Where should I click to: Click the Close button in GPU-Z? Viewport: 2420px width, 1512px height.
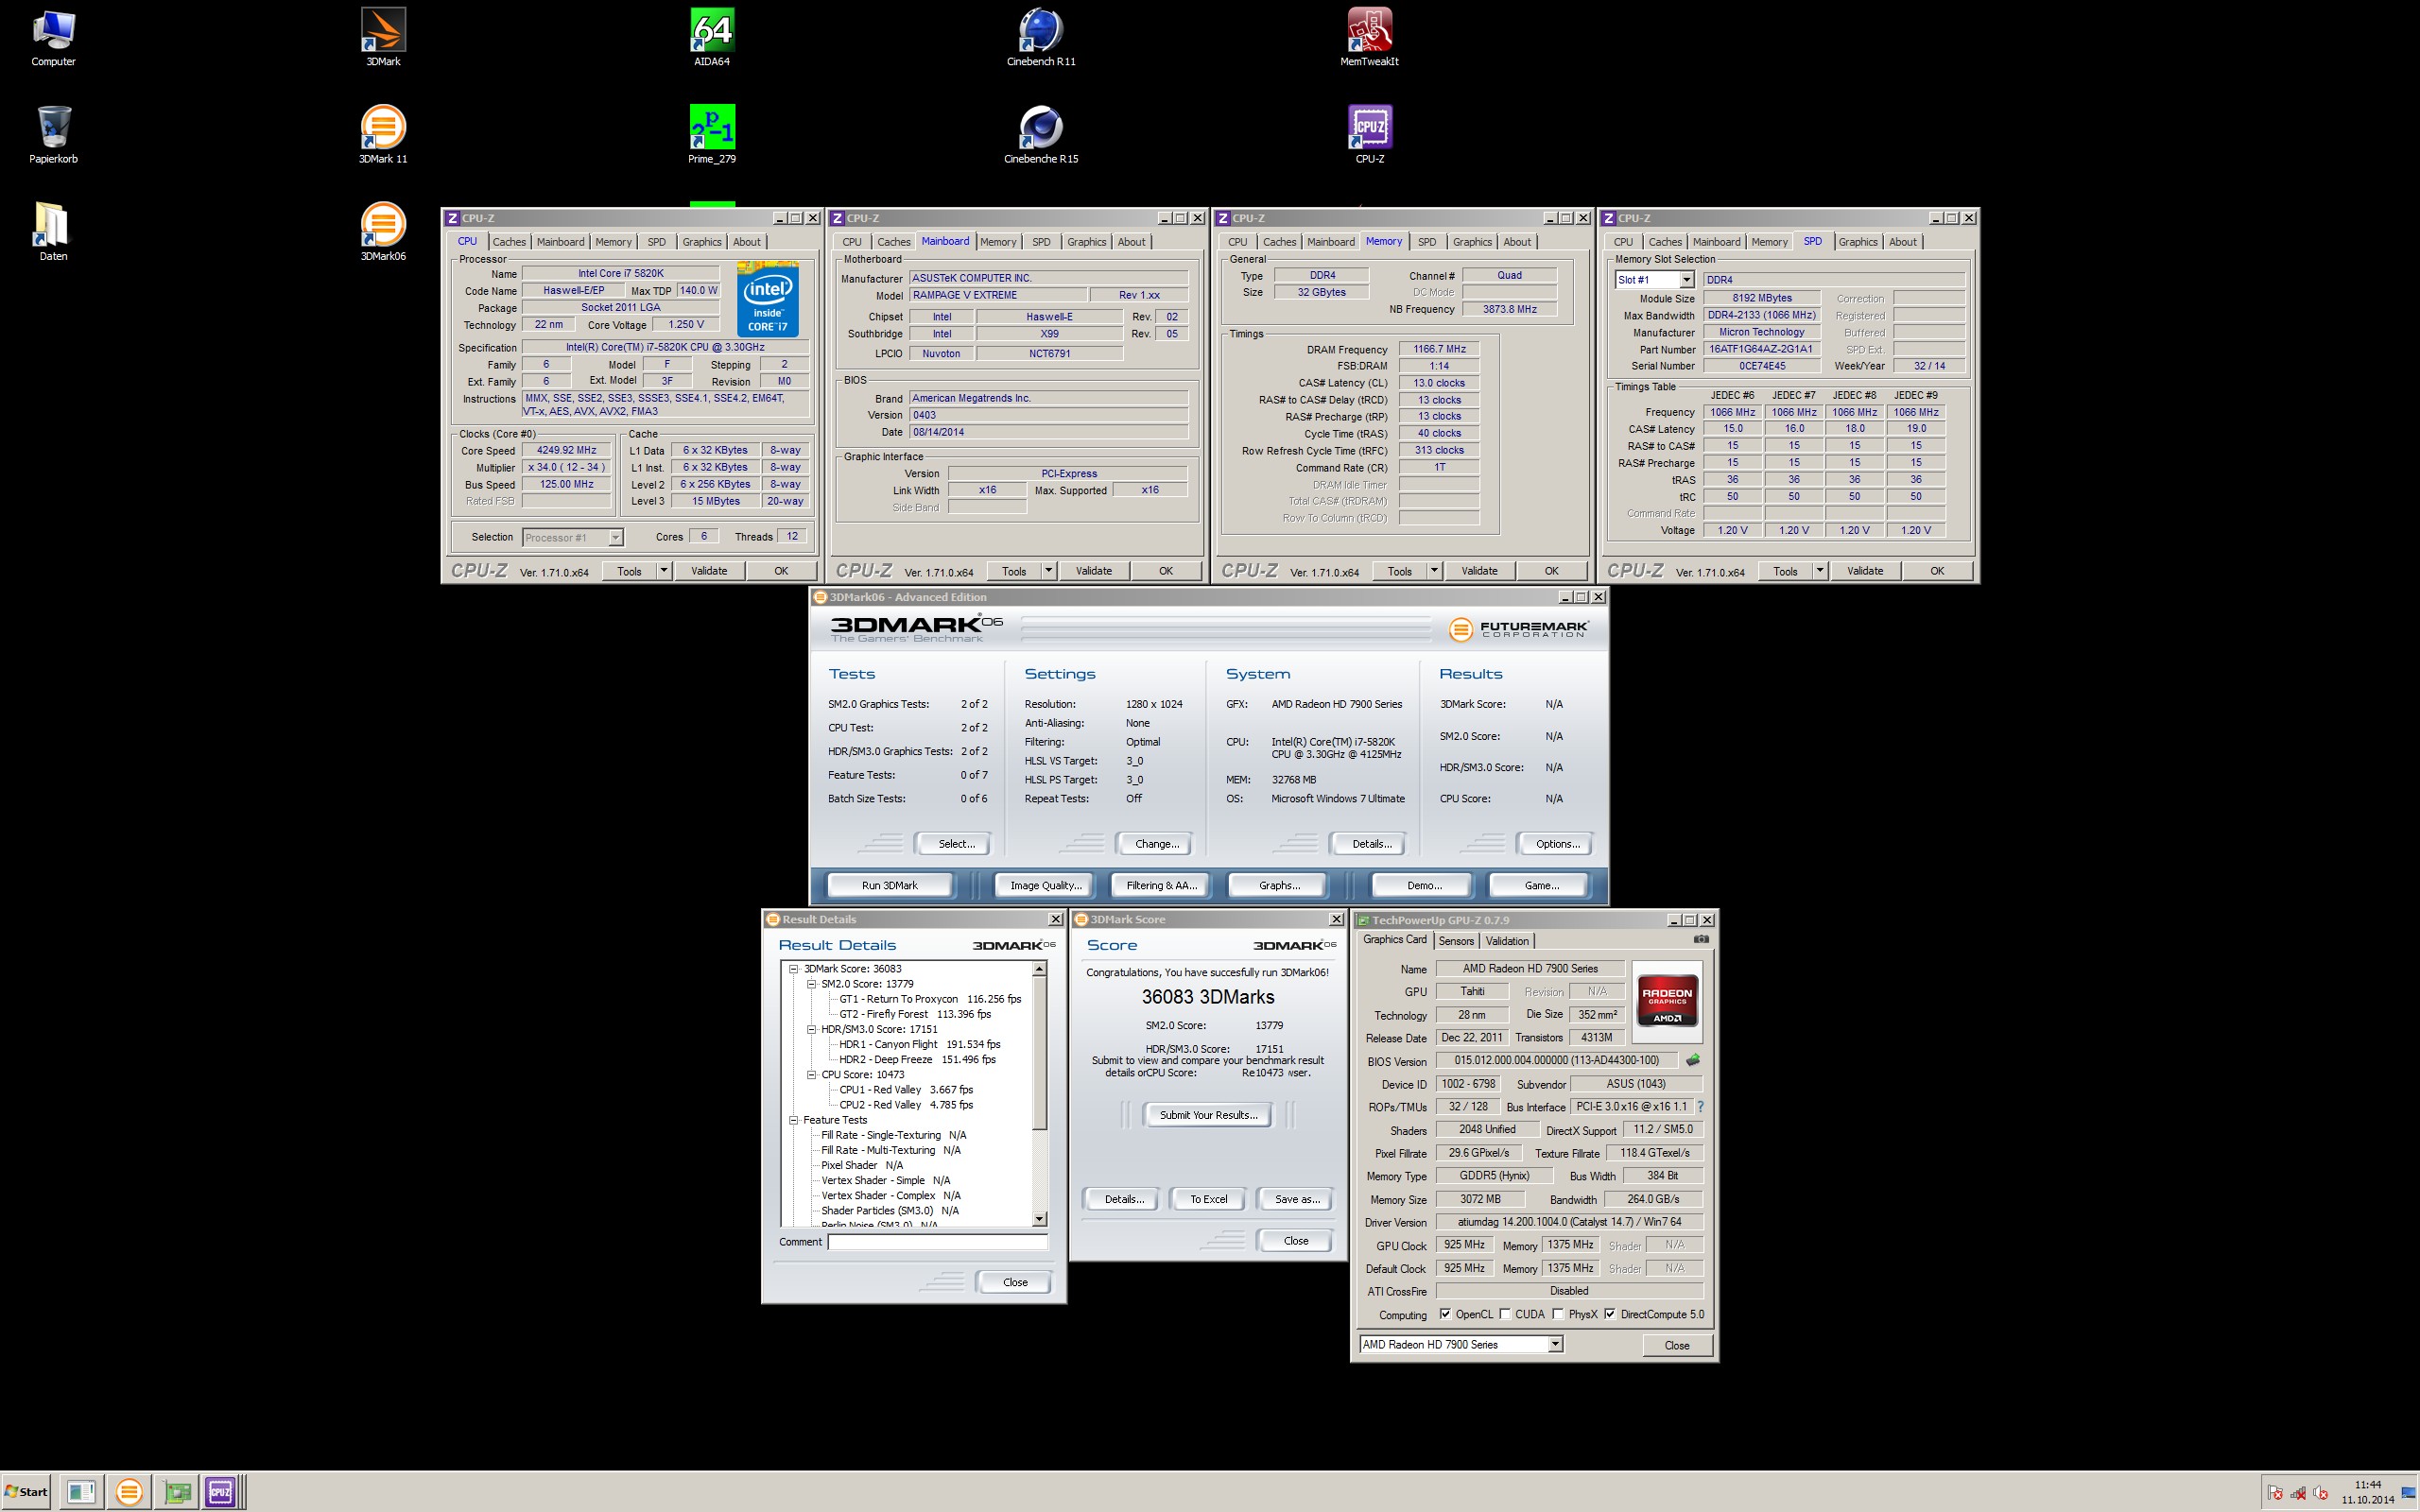click(x=1676, y=1345)
